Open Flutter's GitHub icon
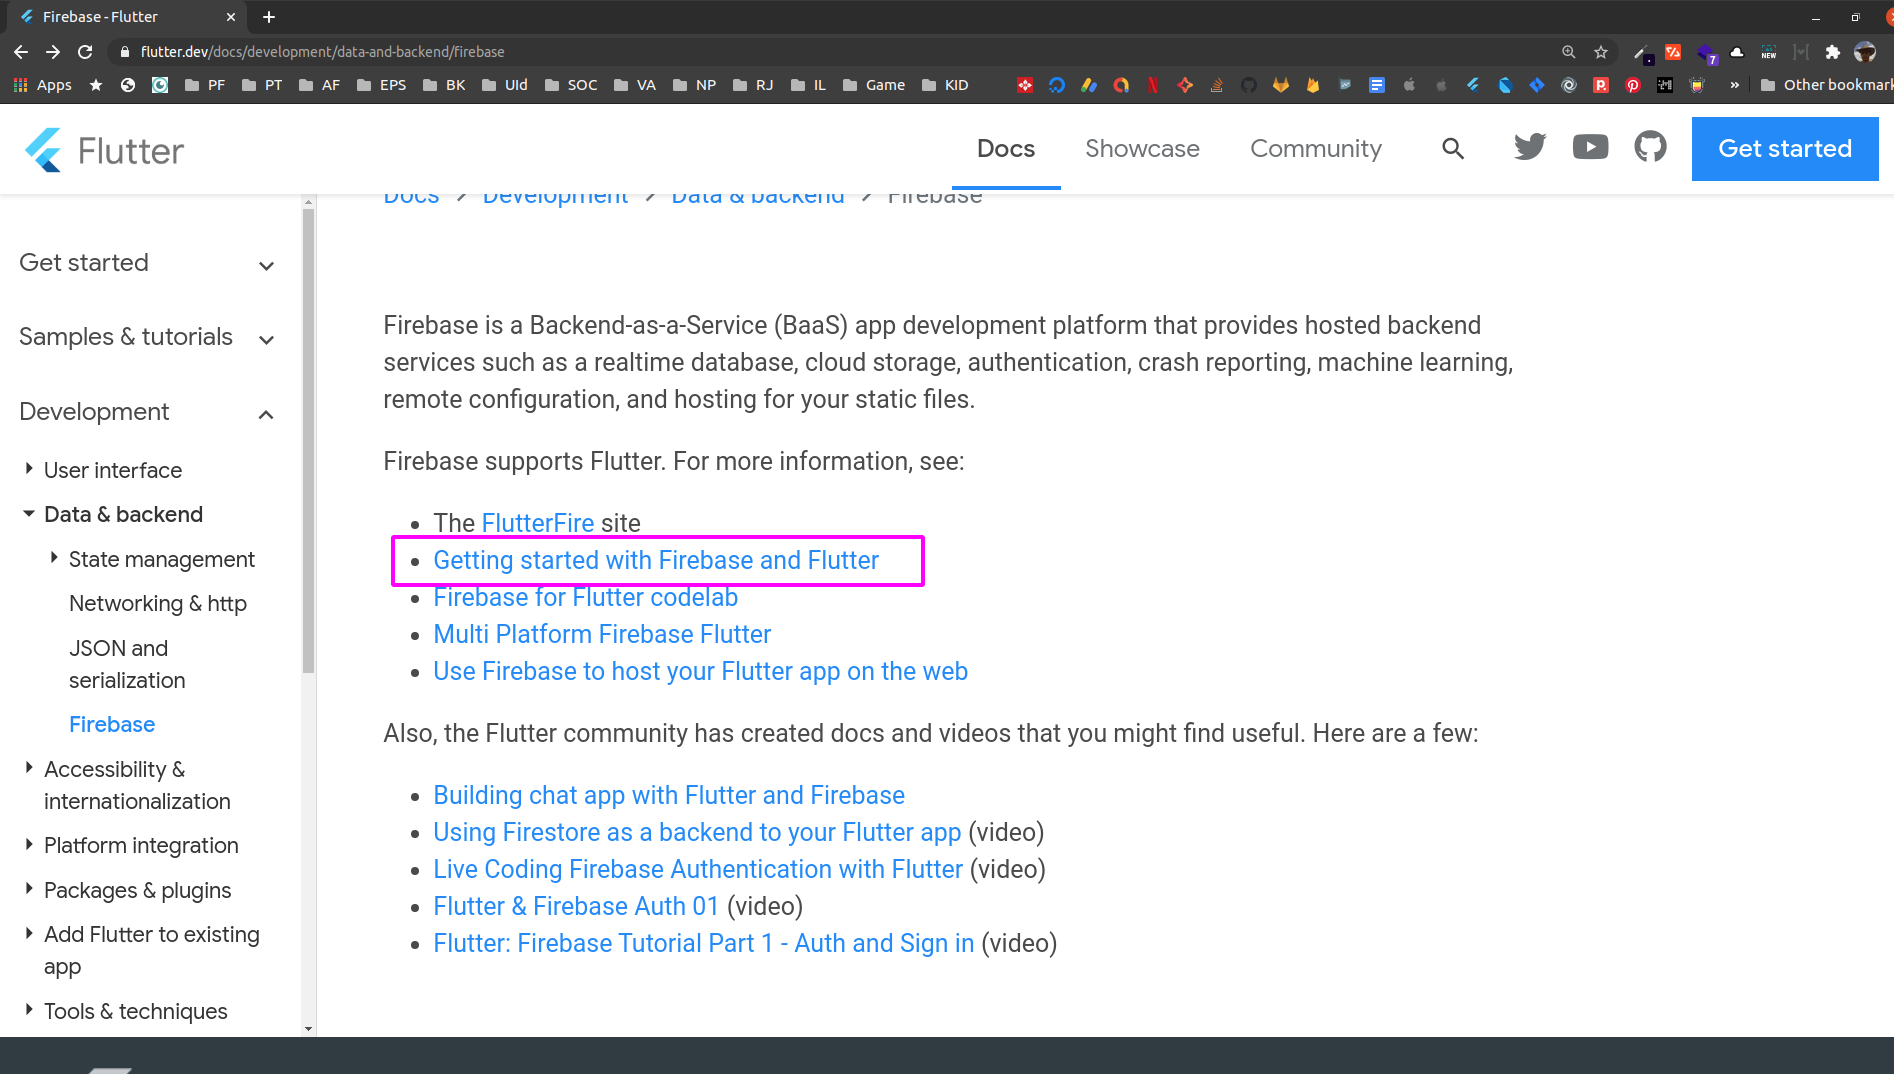This screenshot has height=1074, width=1894. (1650, 147)
